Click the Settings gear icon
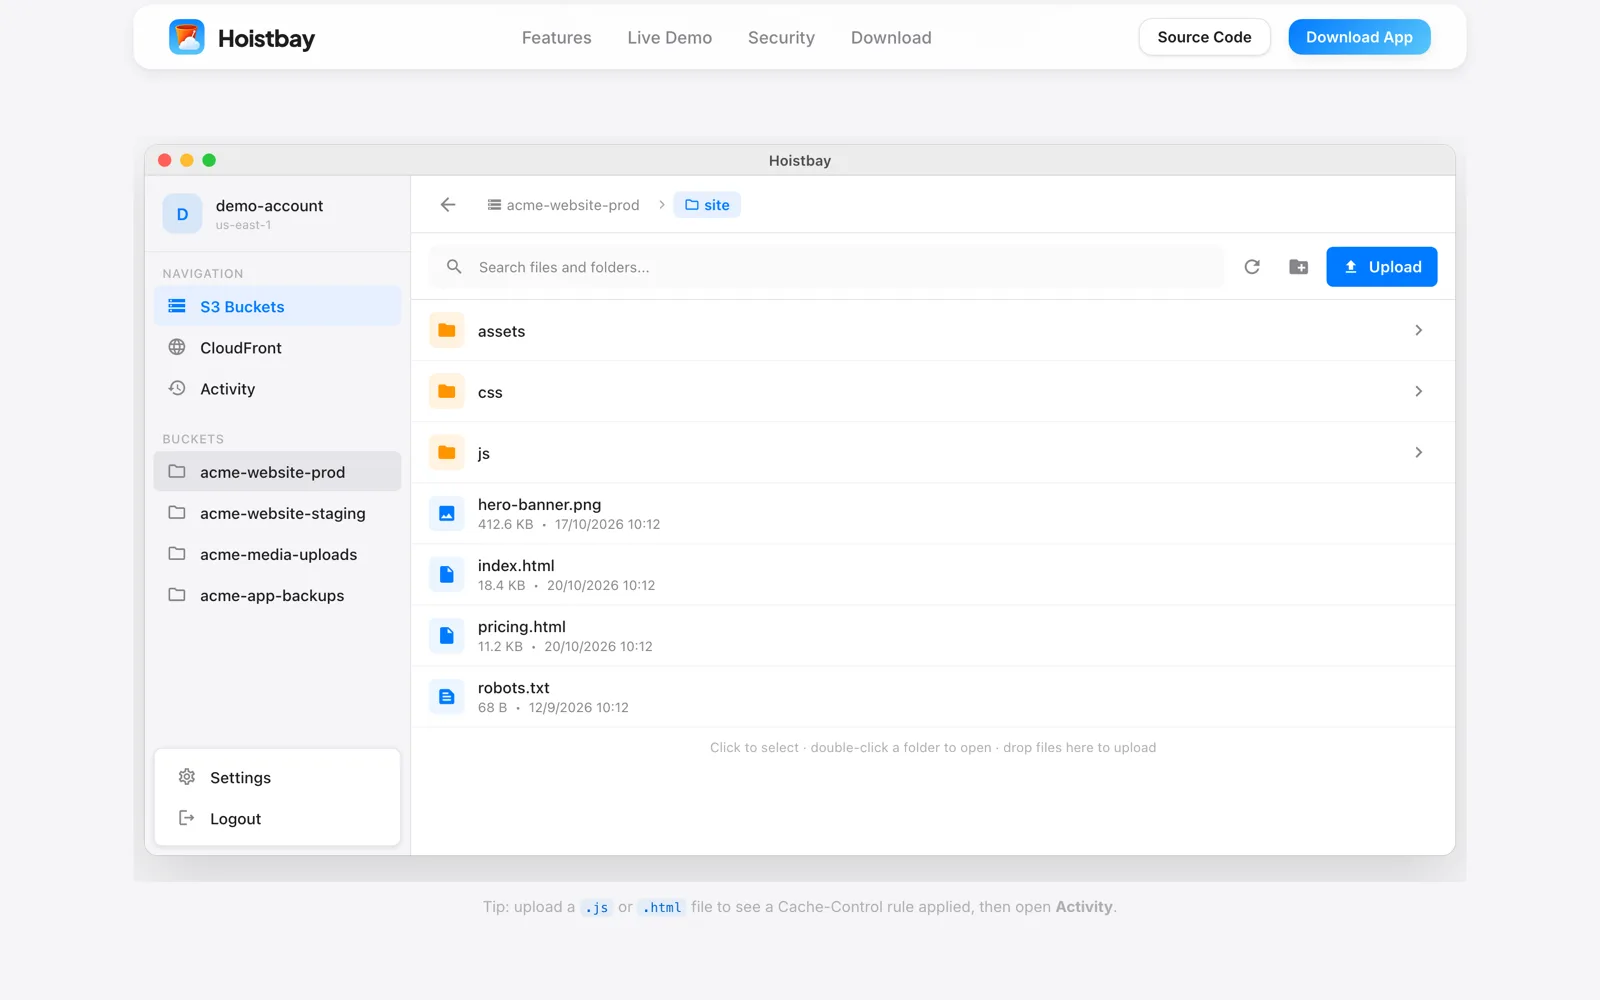Viewport: 1600px width, 1000px height. [x=187, y=777]
